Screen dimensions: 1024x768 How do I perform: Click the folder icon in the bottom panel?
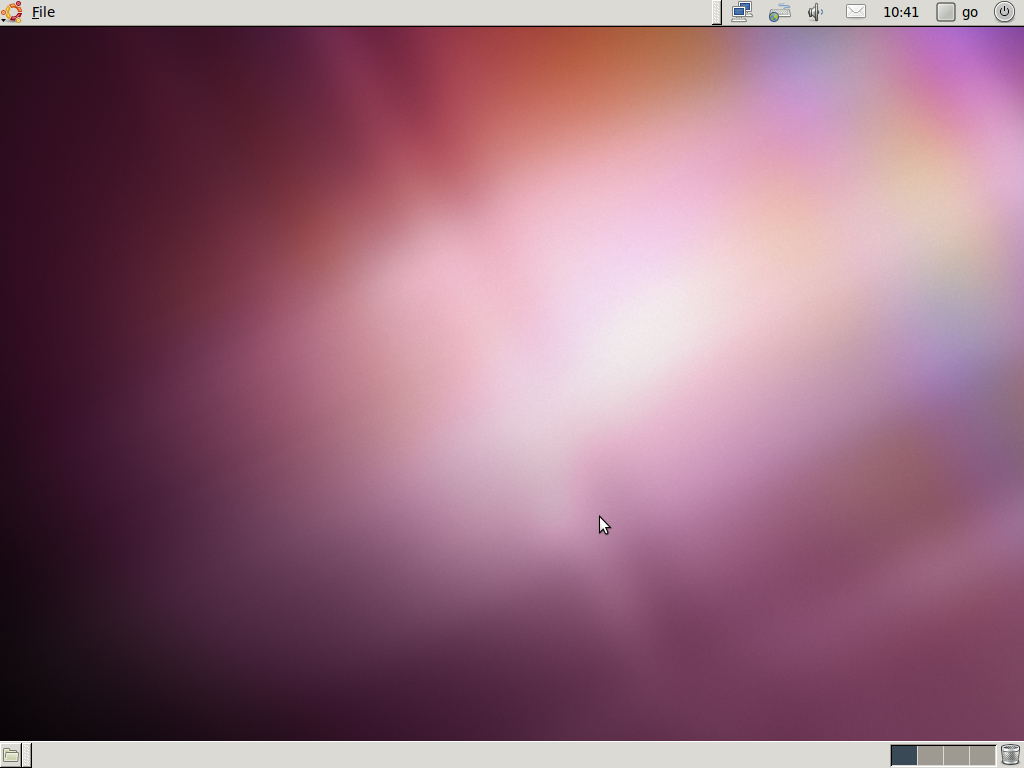(x=10, y=756)
